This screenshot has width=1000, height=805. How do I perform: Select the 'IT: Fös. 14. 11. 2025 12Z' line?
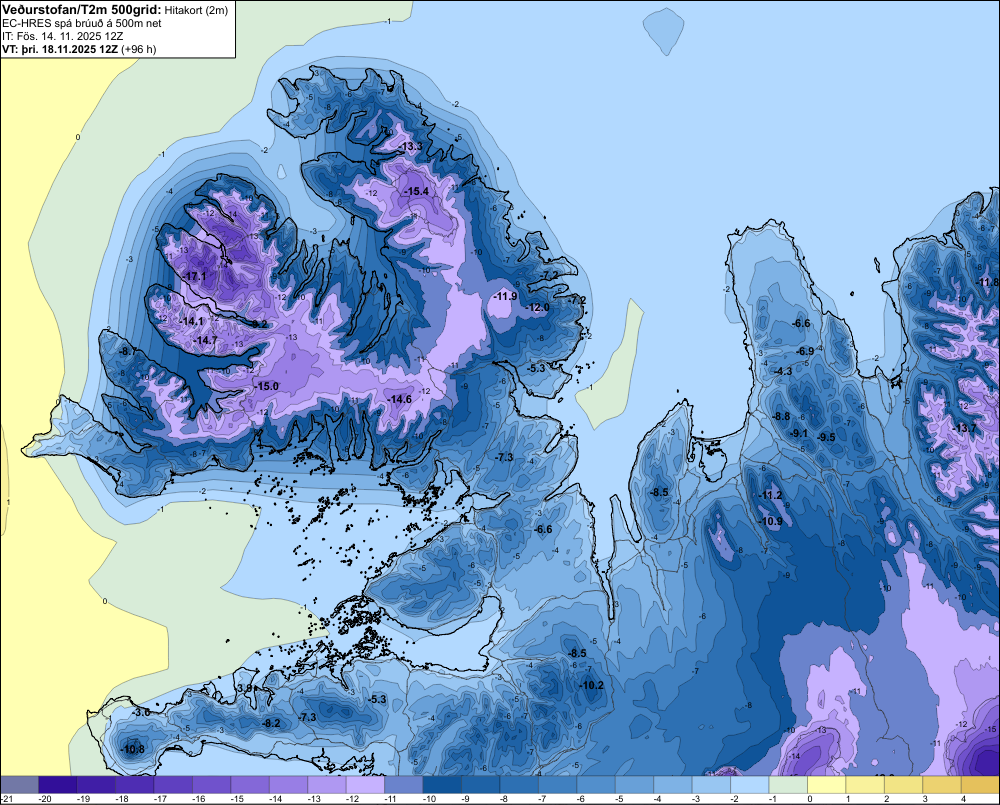pyautogui.click(x=64, y=36)
